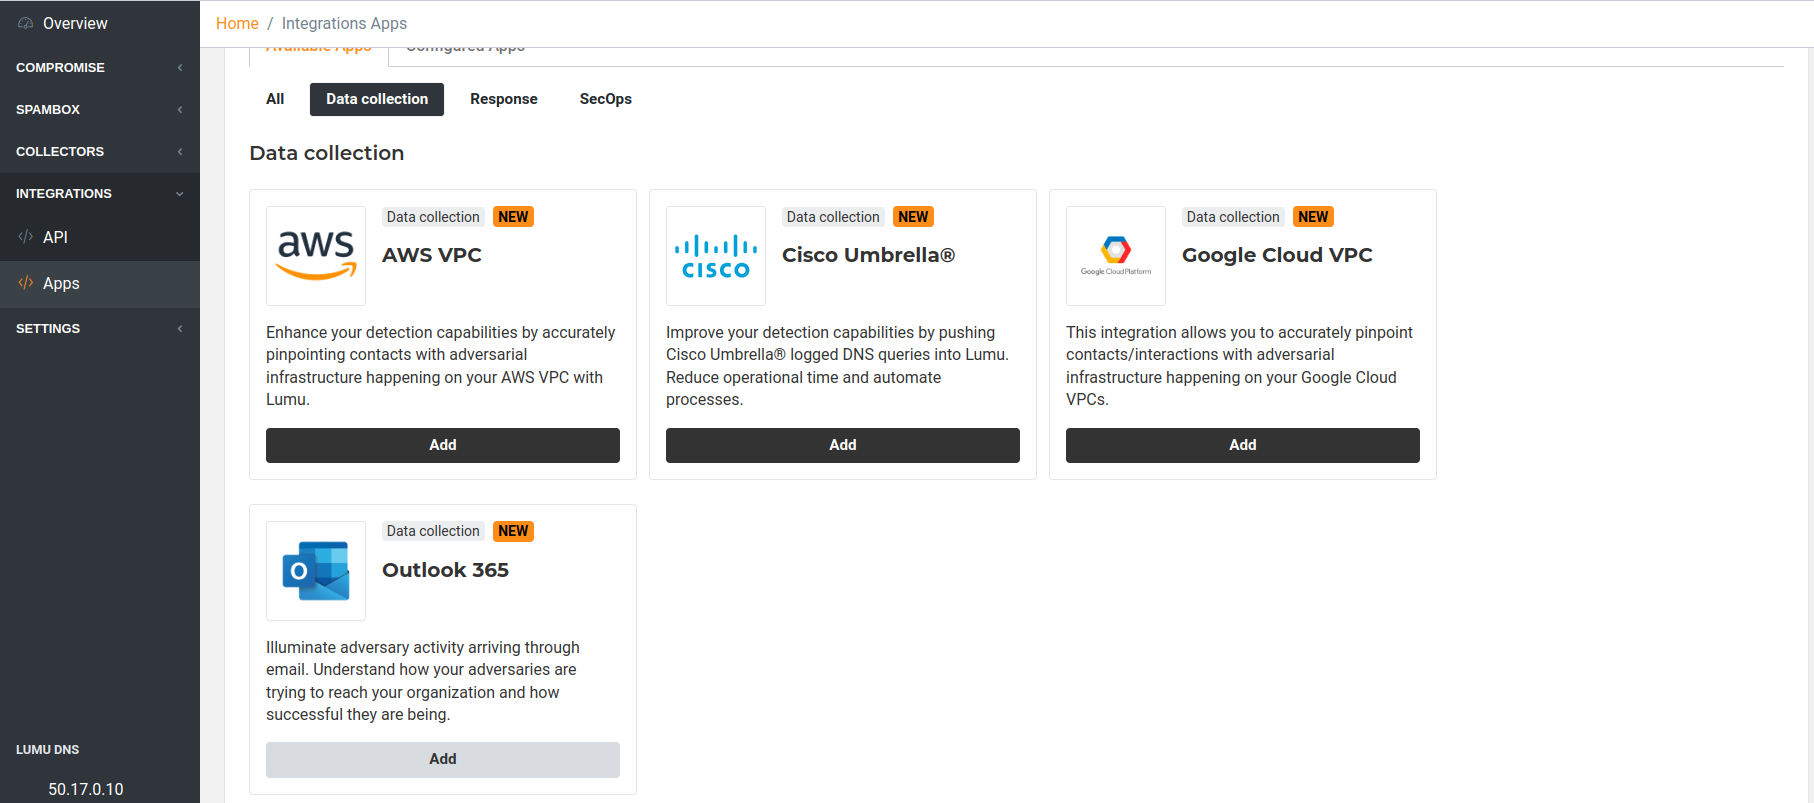Switch to the SecOps filter tab
Viewport: 1814px width, 803px height.
(x=606, y=99)
